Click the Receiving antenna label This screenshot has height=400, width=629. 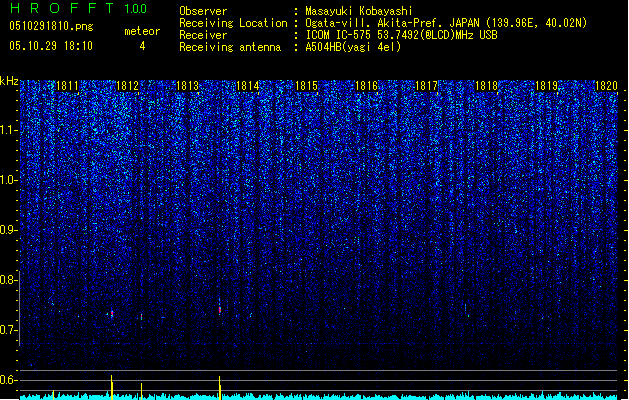[x=230, y=47]
